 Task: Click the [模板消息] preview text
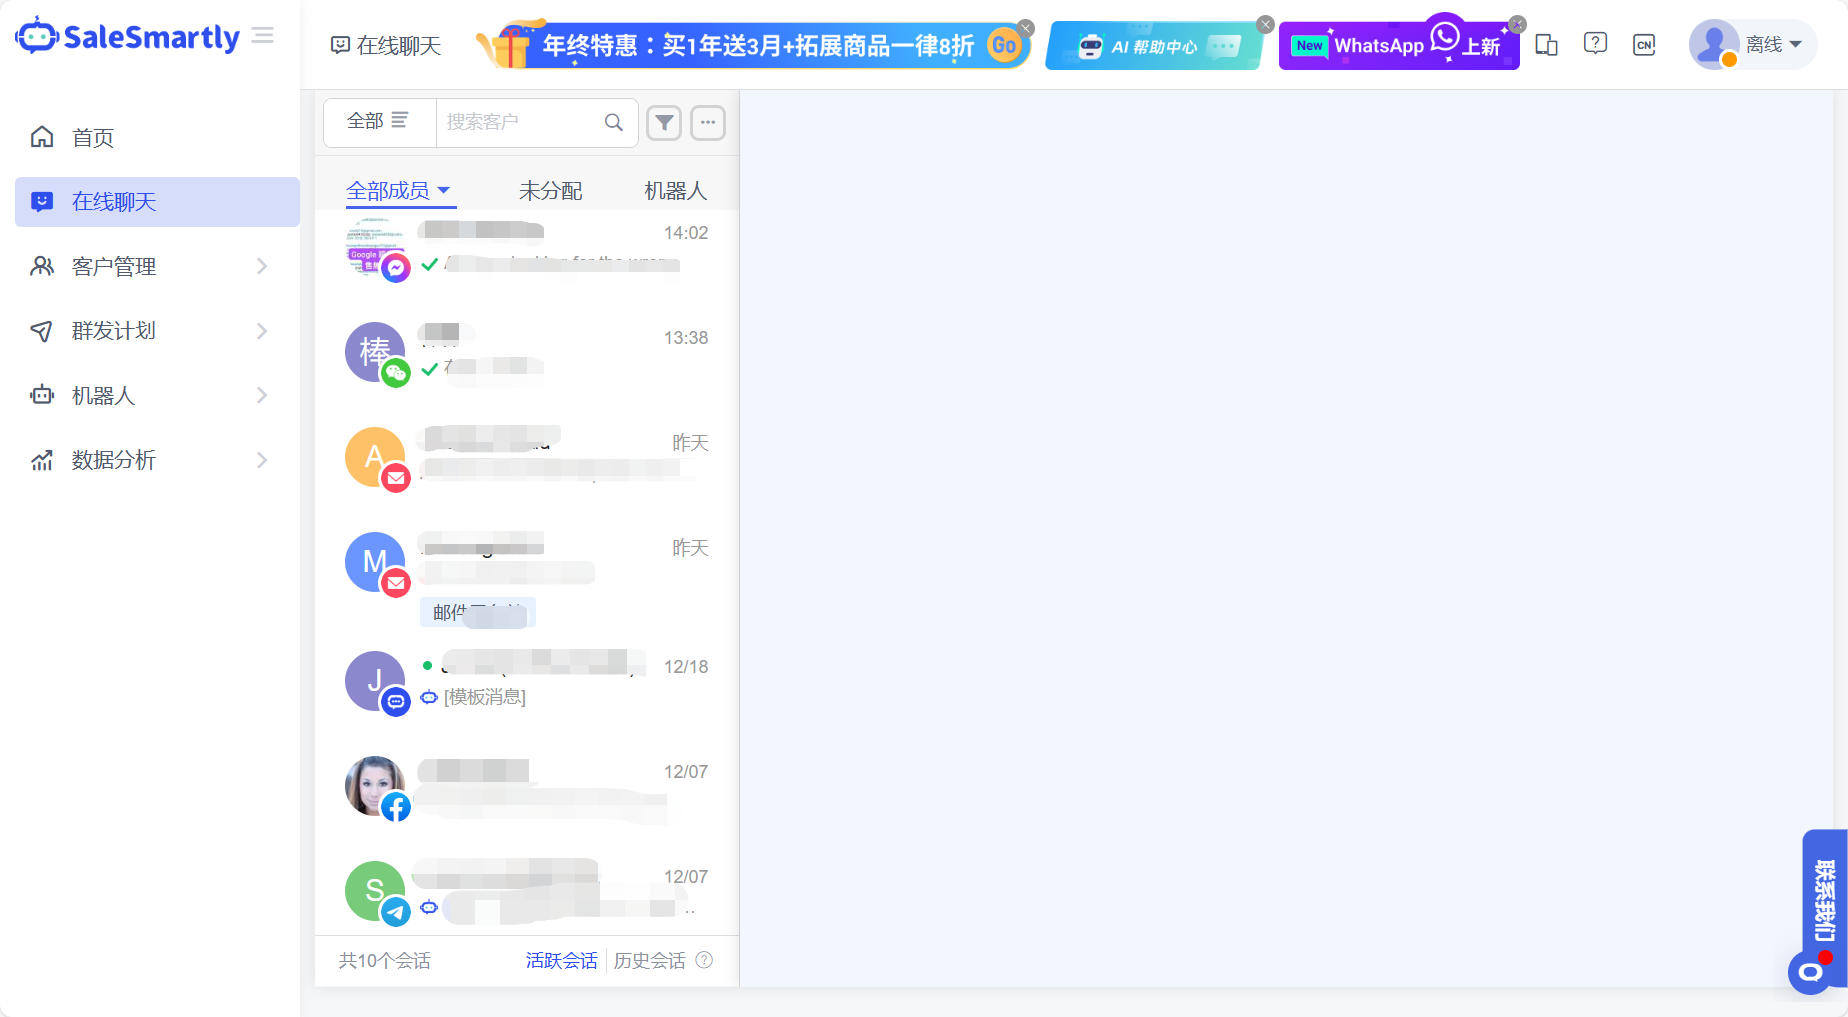pos(485,697)
